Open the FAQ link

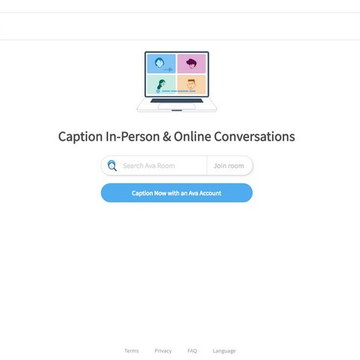[192, 351]
